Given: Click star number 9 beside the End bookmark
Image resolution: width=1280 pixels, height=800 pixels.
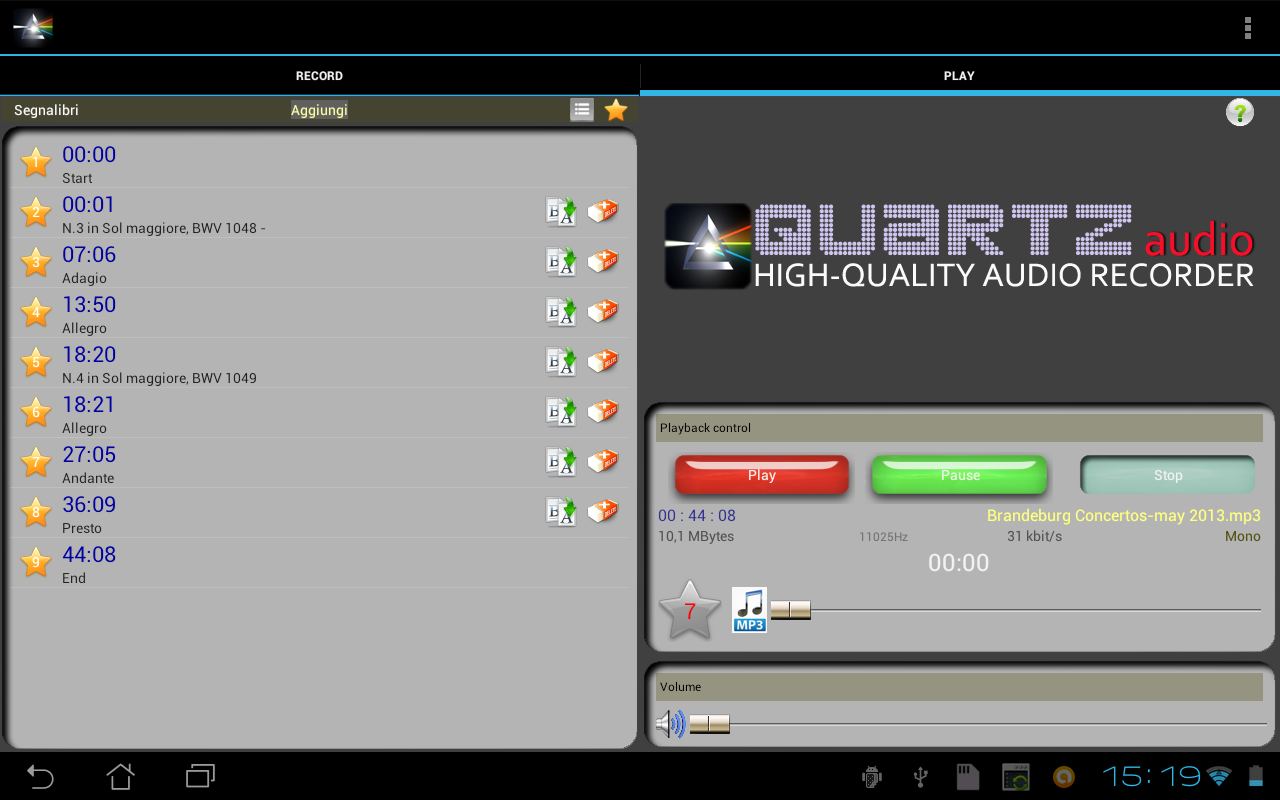Looking at the screenshot, I should pyautogui.click(x=36, y=562).
